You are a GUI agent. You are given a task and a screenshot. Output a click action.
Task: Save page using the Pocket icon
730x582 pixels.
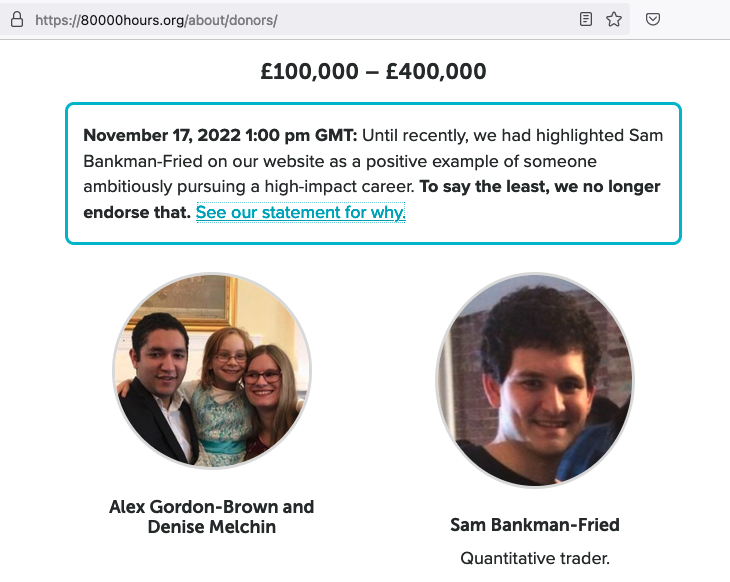click(x=653, y=19)
